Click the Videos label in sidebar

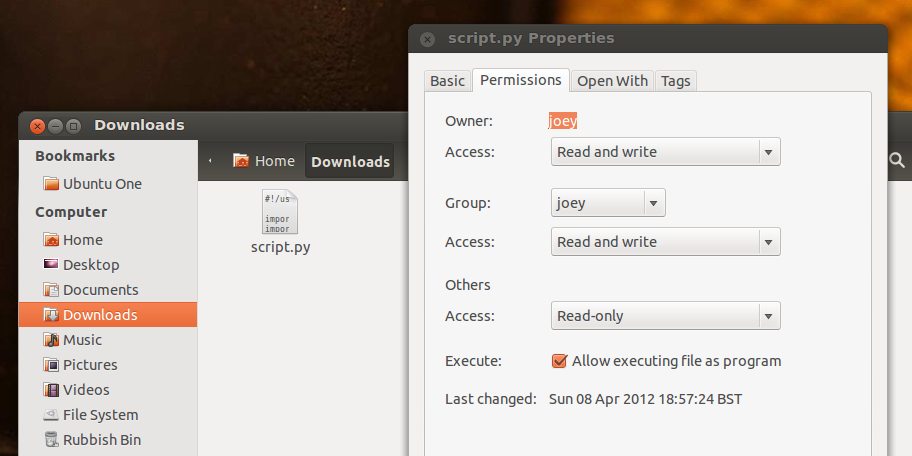pos(86,390)
